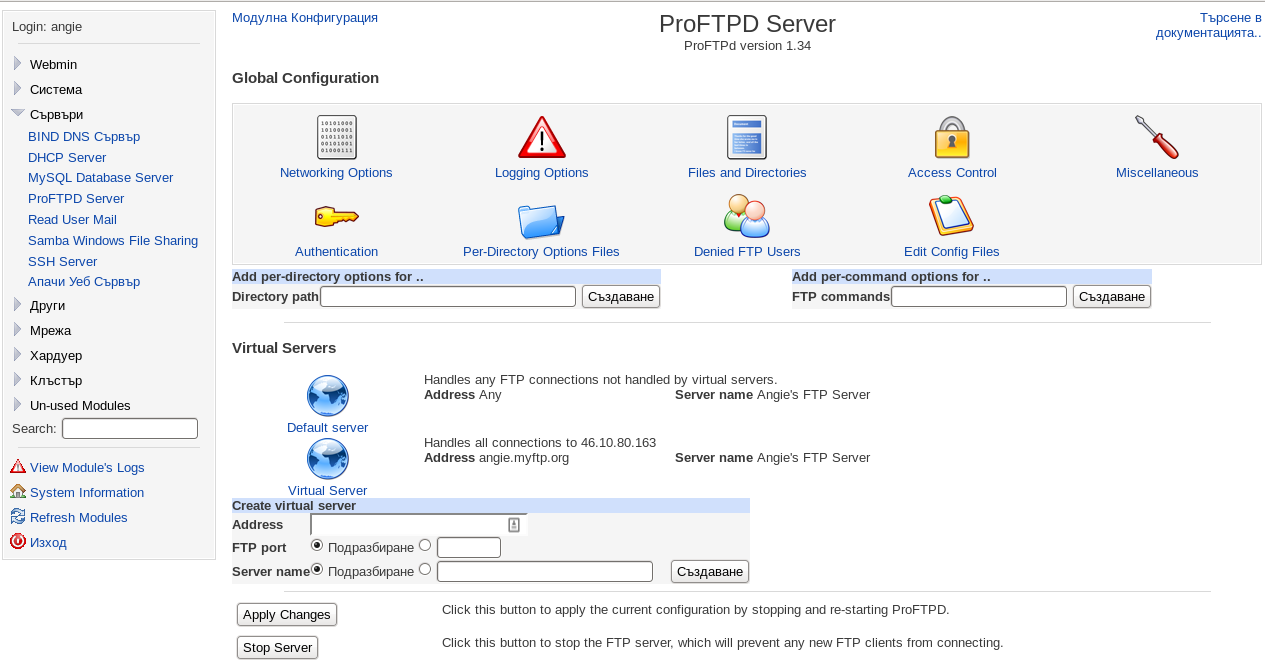Open the Miscellaneous screwdriver icon
The height and width of the screenshot is (664, 1265).
tap(1157, 137)
